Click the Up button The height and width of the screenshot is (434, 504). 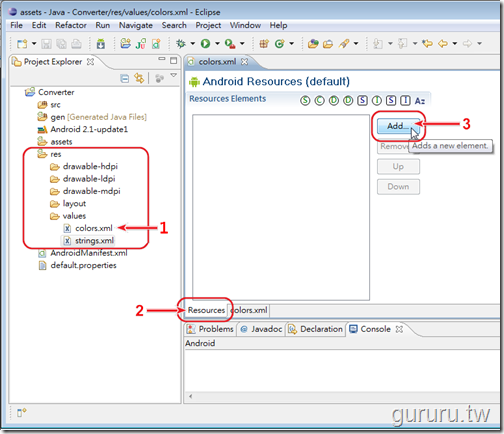pyautogui.click(x=398, y=166)
